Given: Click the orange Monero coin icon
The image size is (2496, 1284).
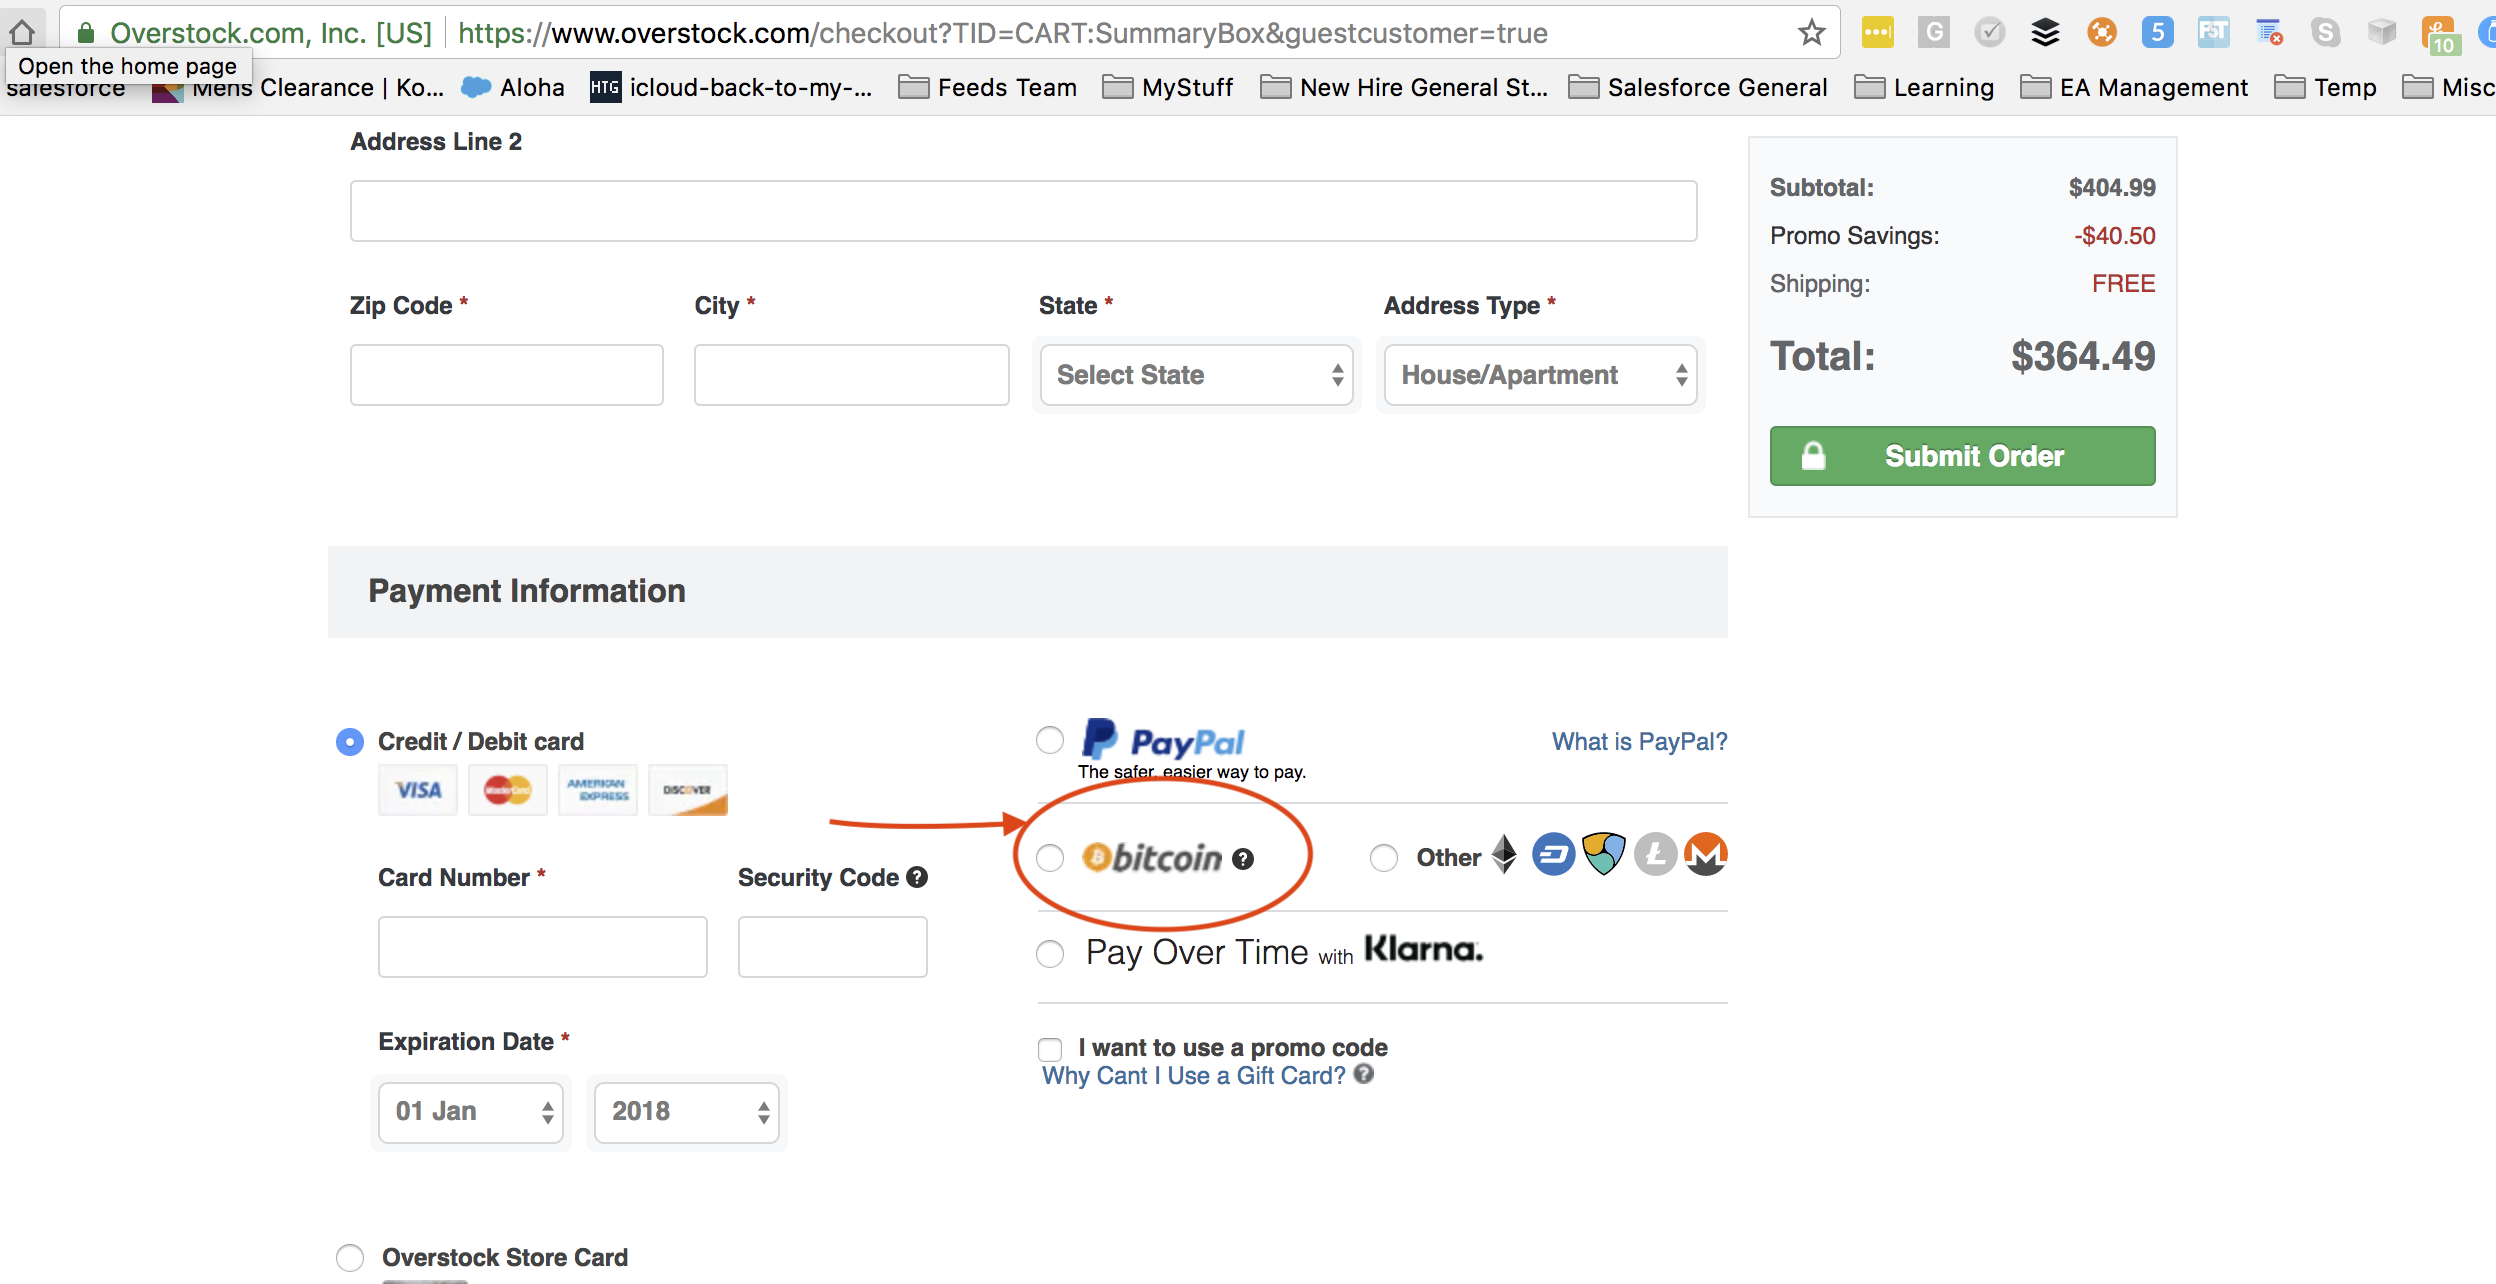Looking at the screenshot, I should [x=1706, y=855].
